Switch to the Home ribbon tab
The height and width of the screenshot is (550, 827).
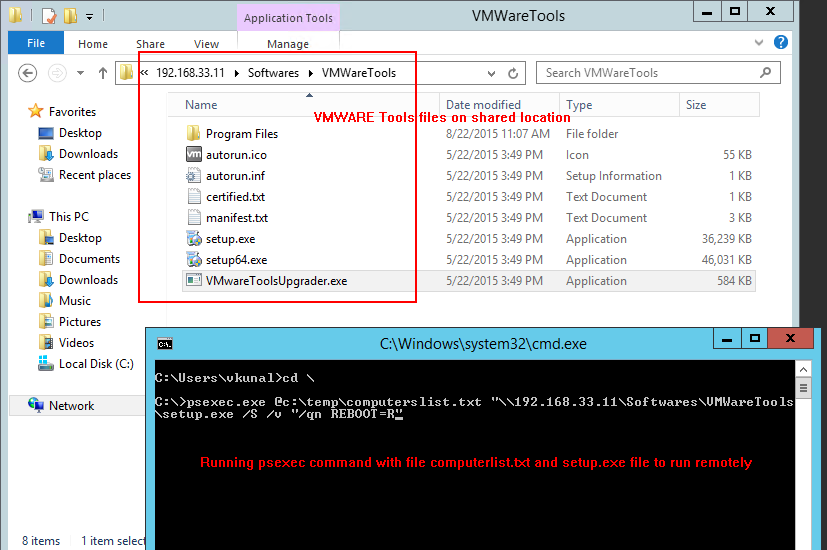tap(93, 44)
